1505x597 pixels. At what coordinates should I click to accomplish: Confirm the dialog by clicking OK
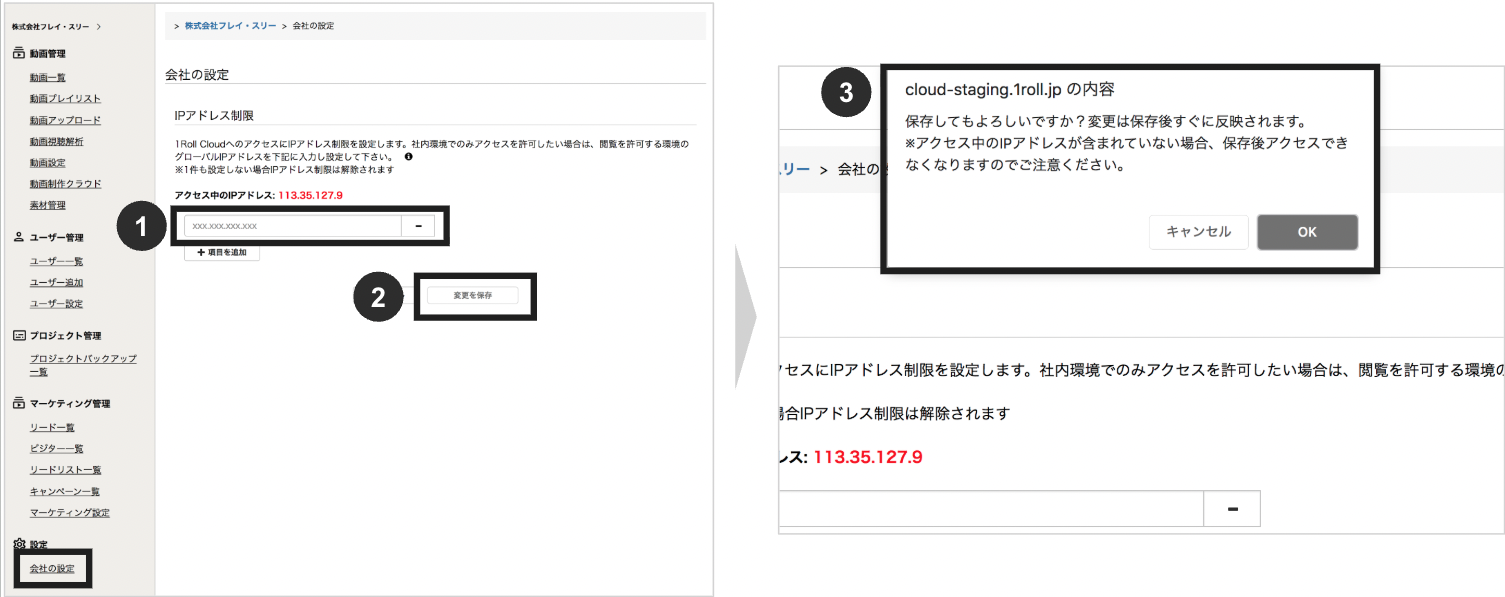1306,231
